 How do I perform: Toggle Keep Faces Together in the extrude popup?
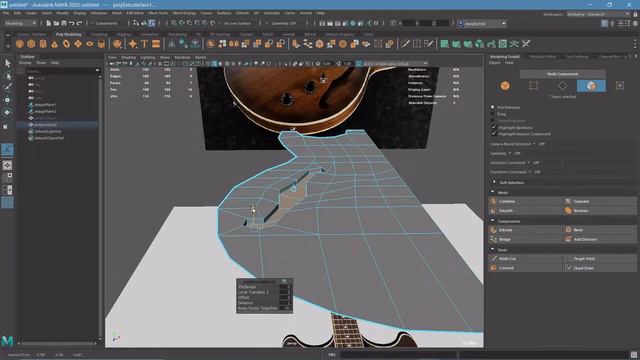(x=286, y=308)
